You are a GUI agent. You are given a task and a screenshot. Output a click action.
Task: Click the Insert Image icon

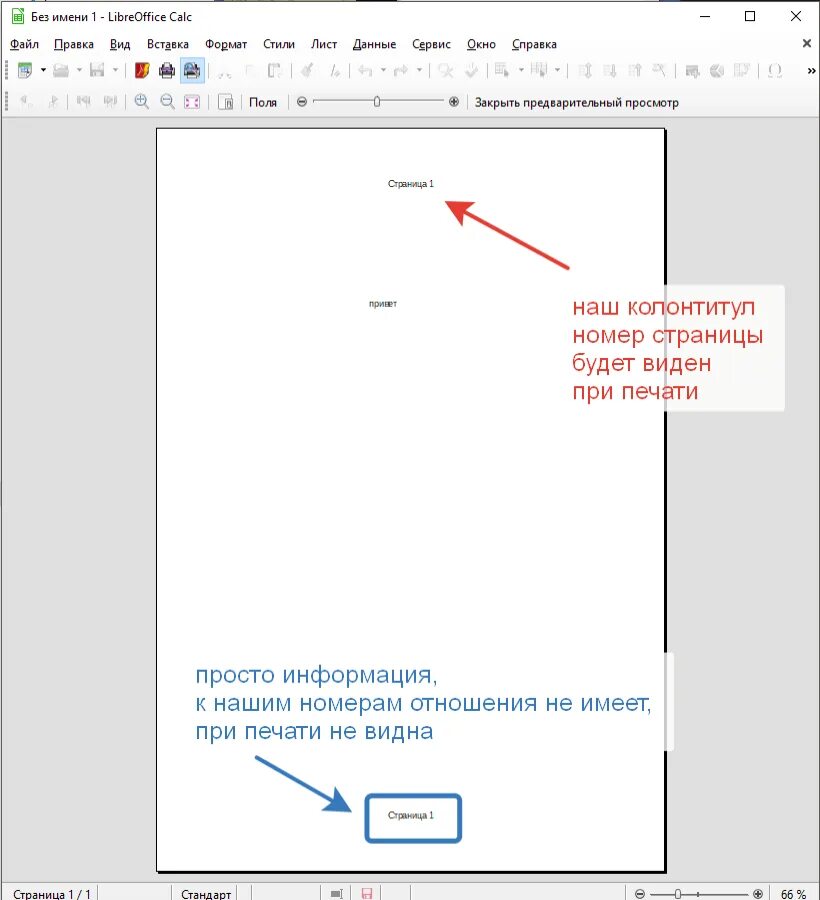(x=693, y=71)
